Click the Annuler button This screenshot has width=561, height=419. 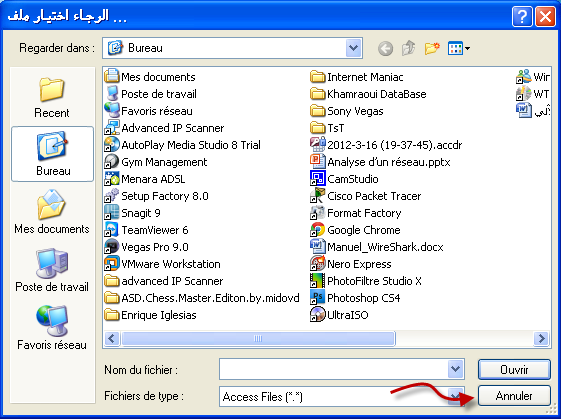(x=514, y=395)
